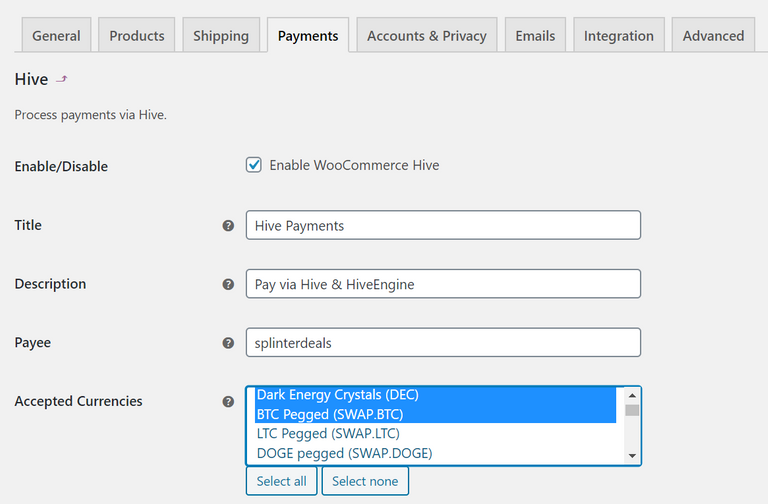This screenshot has height=504, width=768.
Task: Toggle Enable WooCommerce Hive checkbox
Action: [254, 165]
